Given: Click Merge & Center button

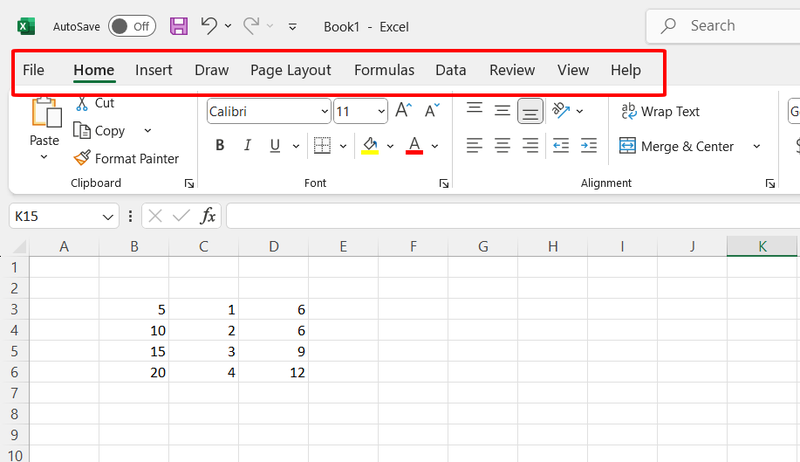Looking at the screenshot, I should [677, 146].
